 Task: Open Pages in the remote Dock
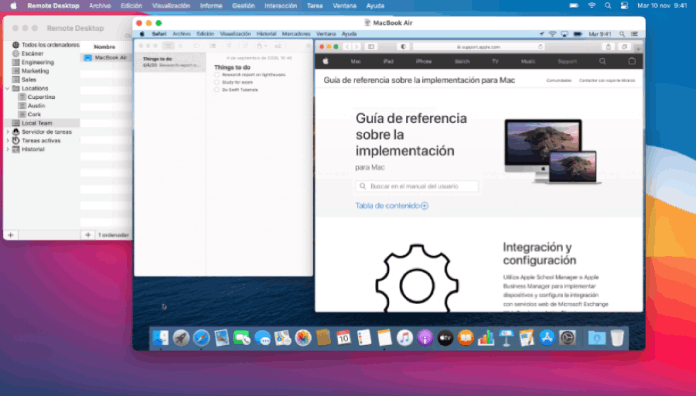[526, 338]
